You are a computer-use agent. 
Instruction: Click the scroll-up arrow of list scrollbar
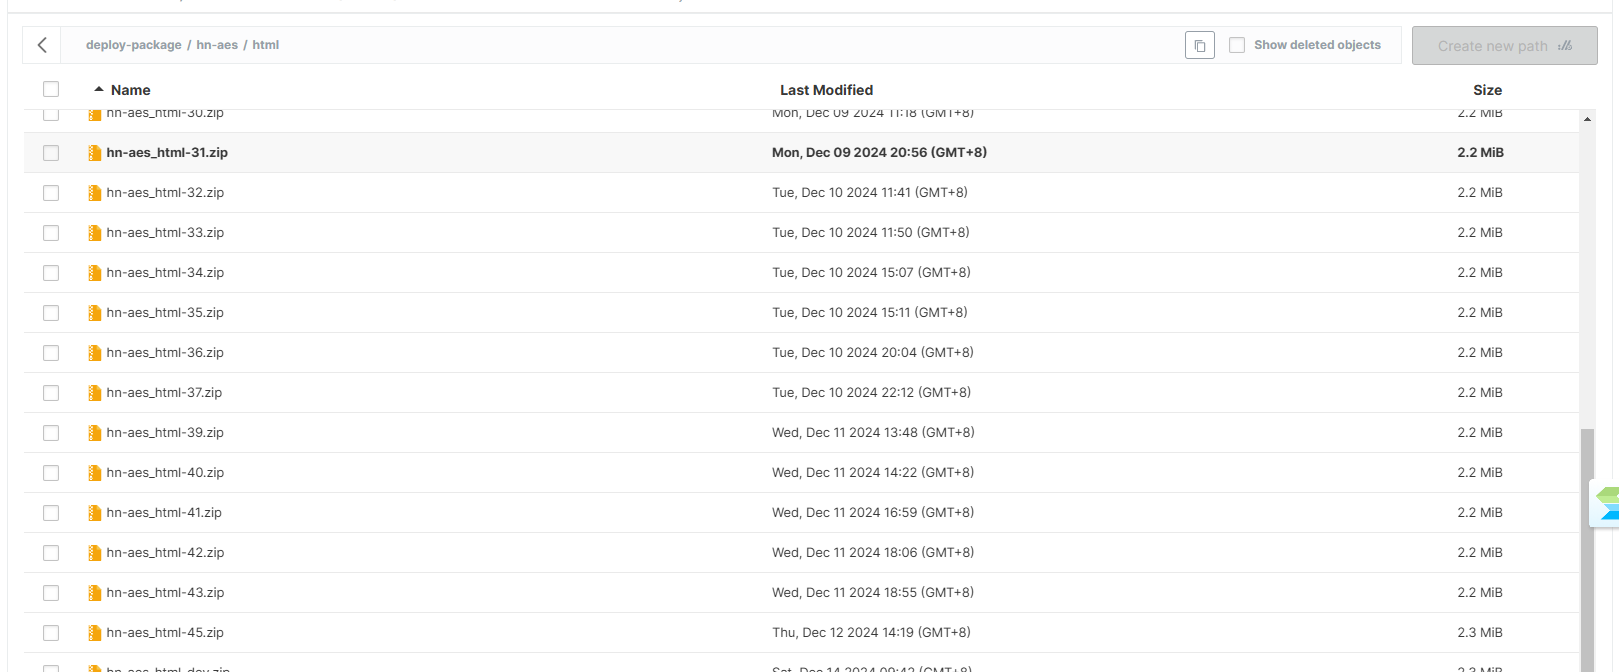(x=1587, y=119)
